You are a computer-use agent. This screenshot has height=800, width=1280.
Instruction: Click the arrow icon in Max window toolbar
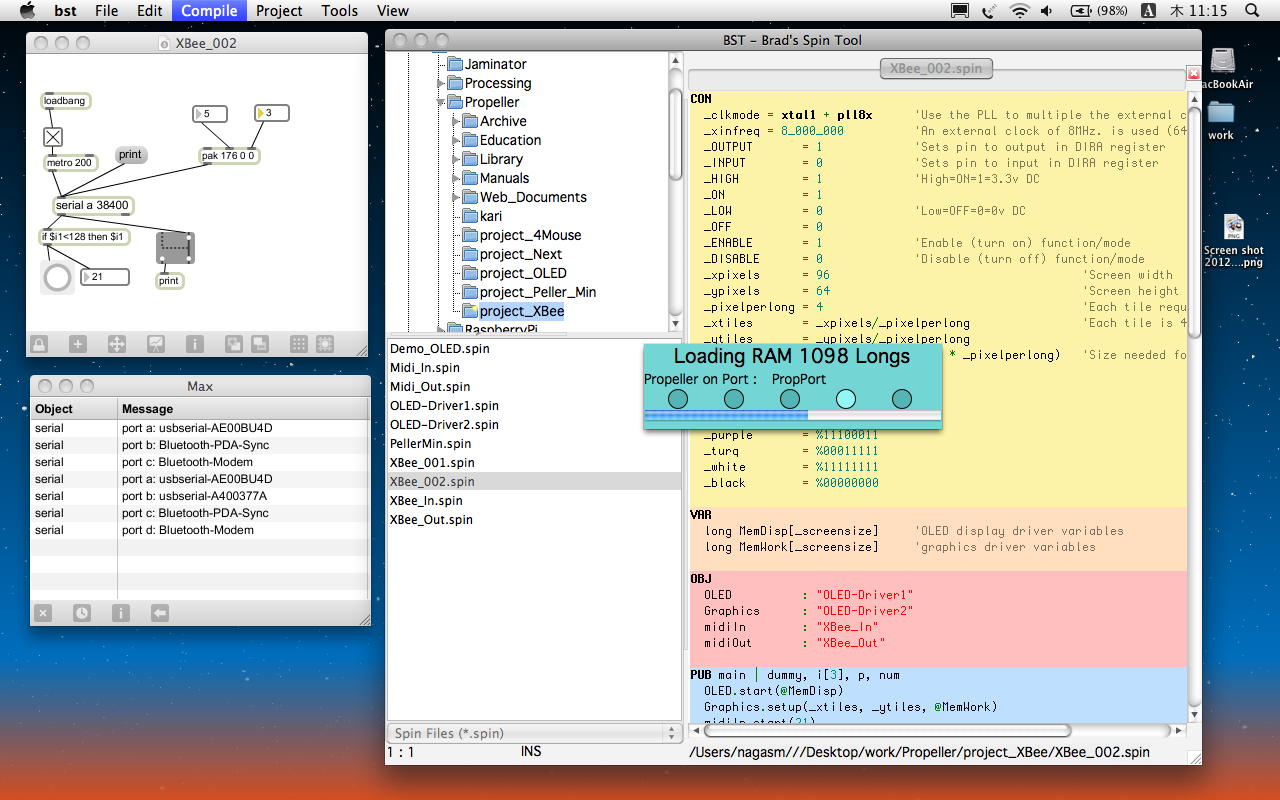(x=160, y=613)
